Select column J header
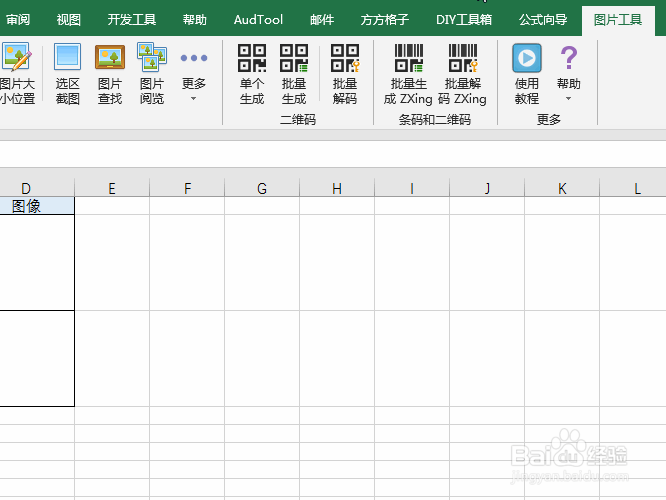 pos(487,188)
